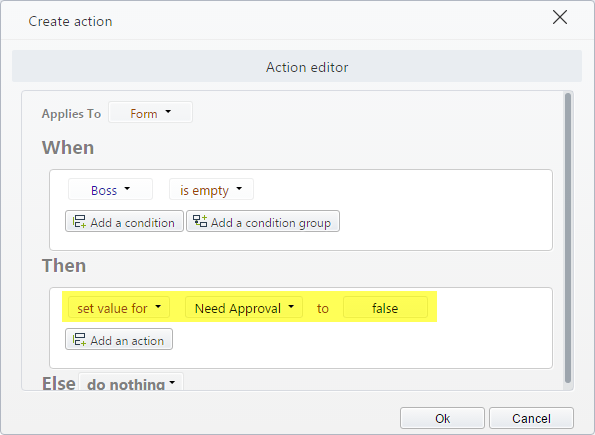Screen dimensions: 595x435
Task: Expand the Need Approval field dropdown
Action: point(244,307)
